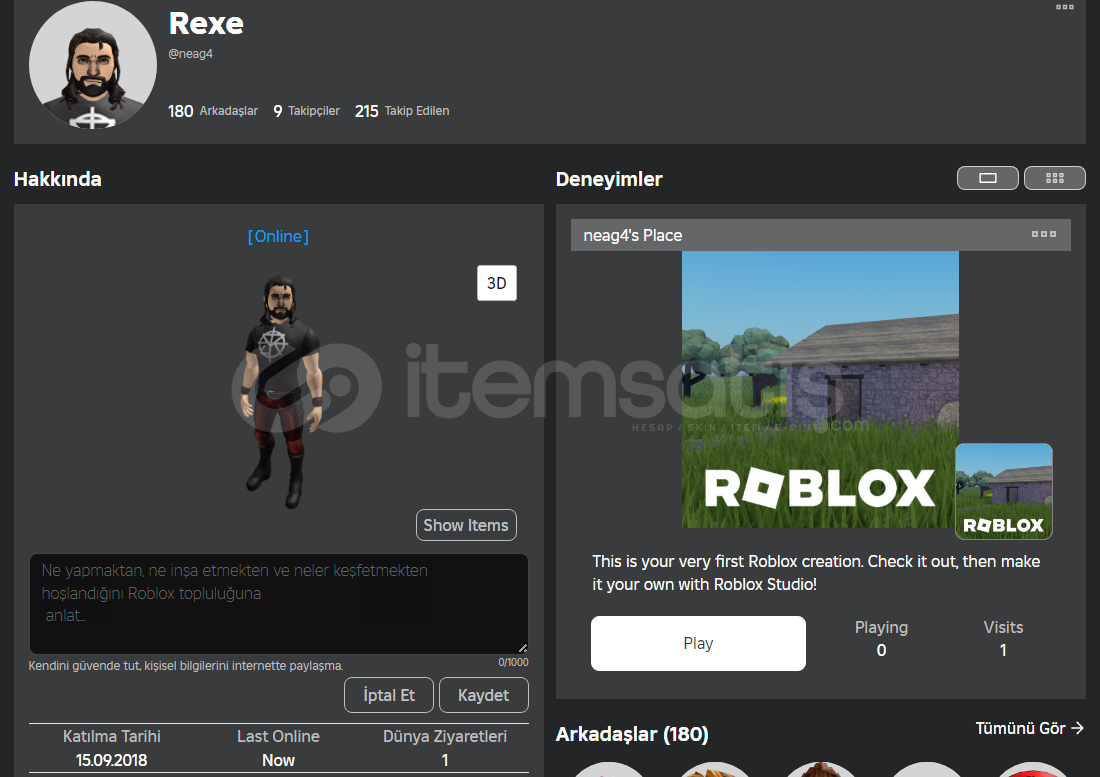This screenshot has width=1100, height=777.
Task: Open Tümünü Gör friends link
Action: (1029, 729)
